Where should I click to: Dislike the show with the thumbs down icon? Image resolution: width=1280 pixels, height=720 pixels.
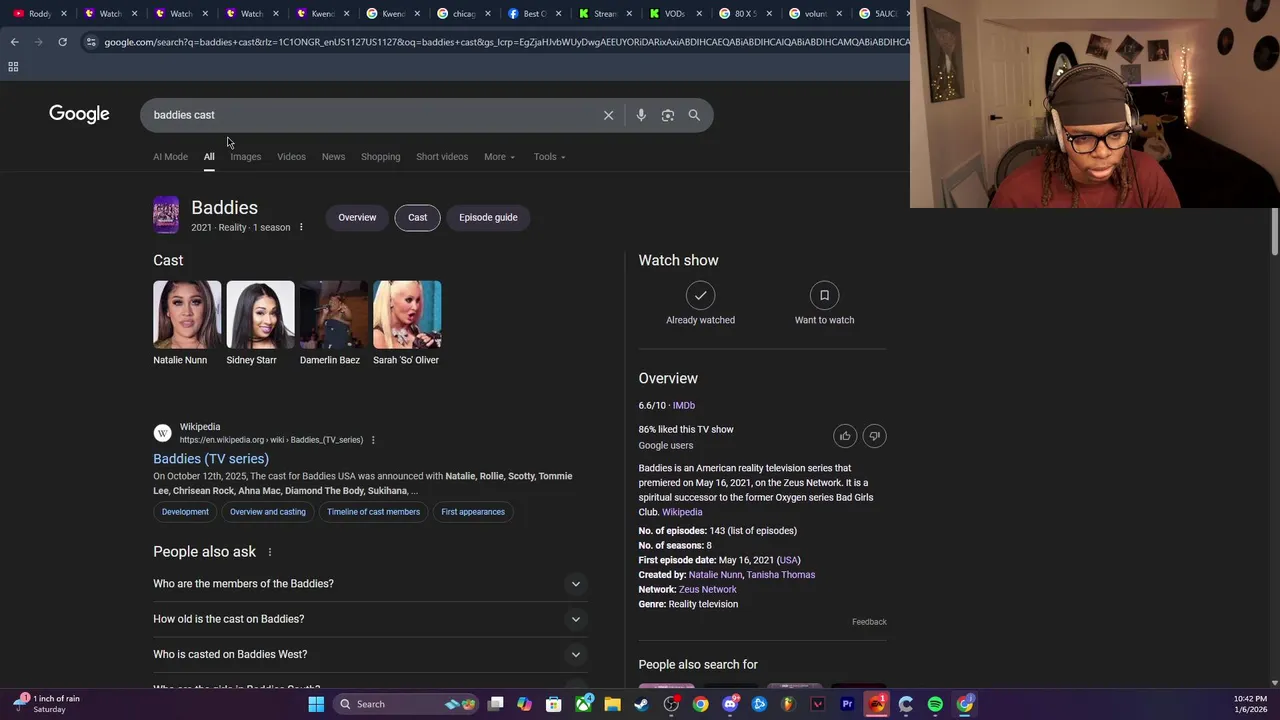coord(874,436)
